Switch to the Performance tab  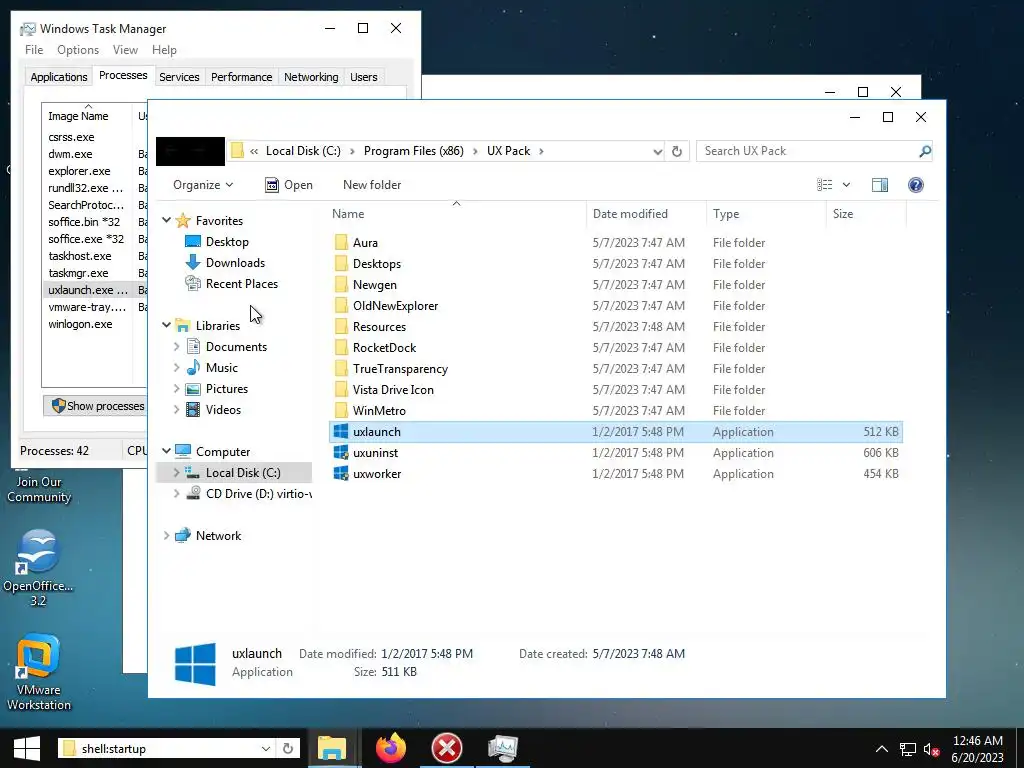[242, 77]
